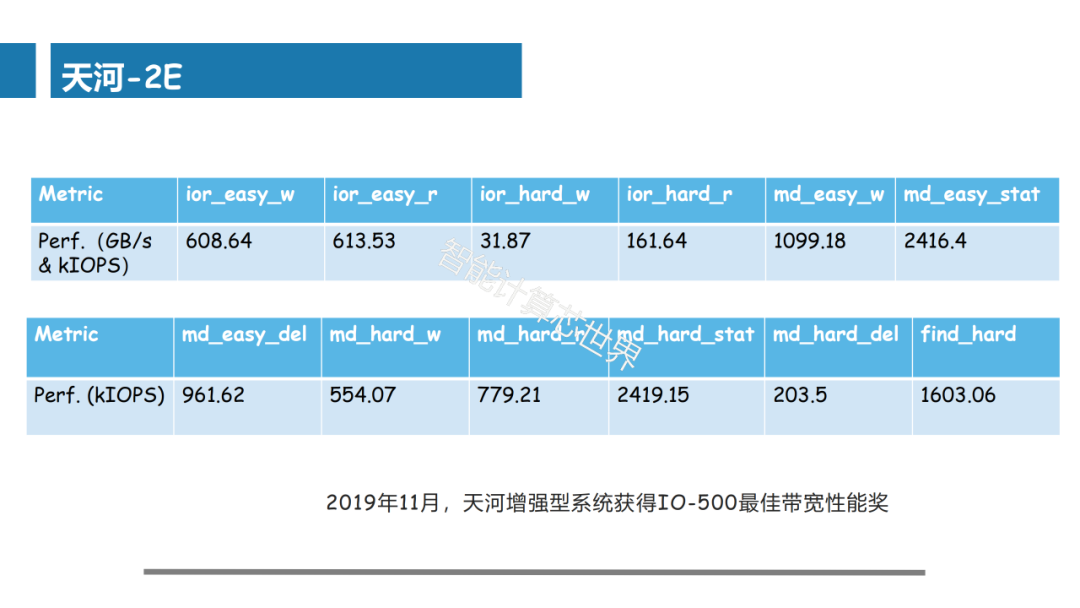Click the Perf. (kIOPS) row label
1080x608 pixels.
99,395
